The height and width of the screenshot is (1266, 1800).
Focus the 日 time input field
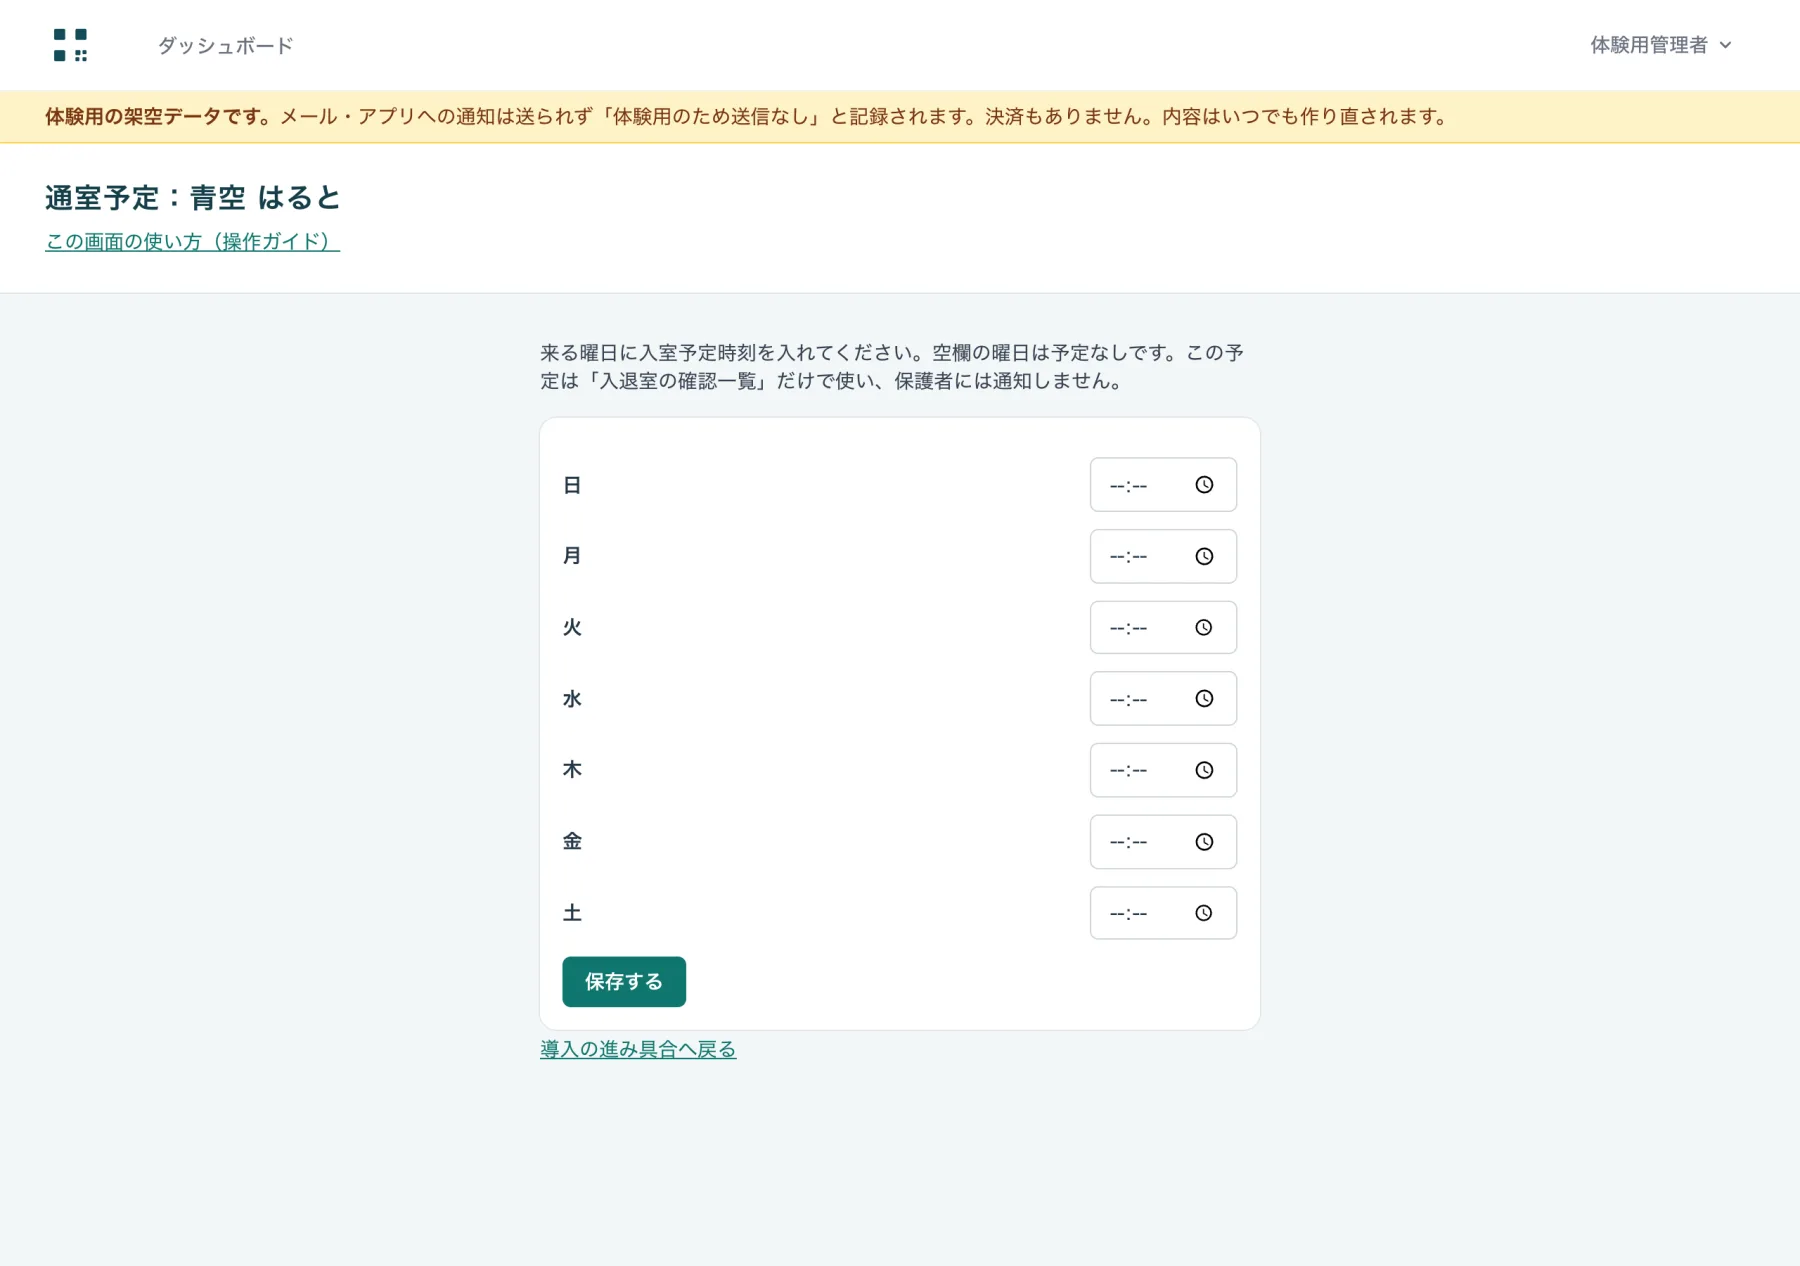tap(1163, 485)
